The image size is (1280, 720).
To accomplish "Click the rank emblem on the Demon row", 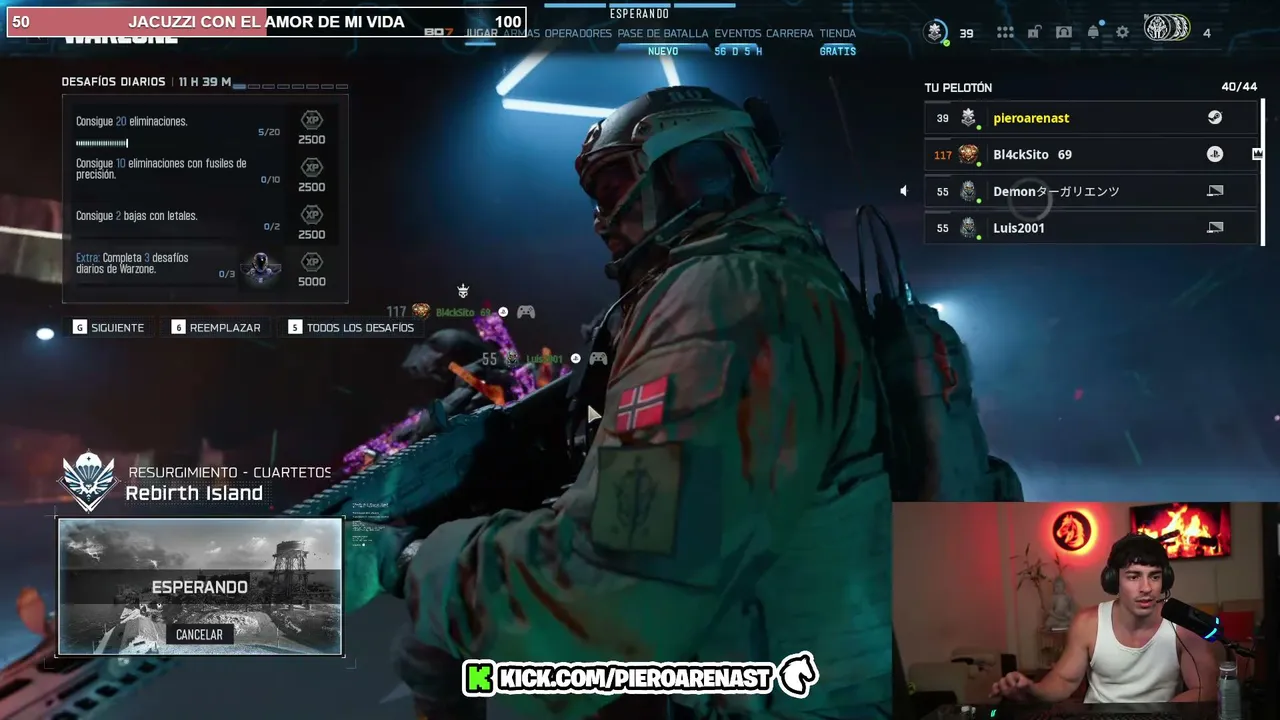I will click(x=968, y=191).
